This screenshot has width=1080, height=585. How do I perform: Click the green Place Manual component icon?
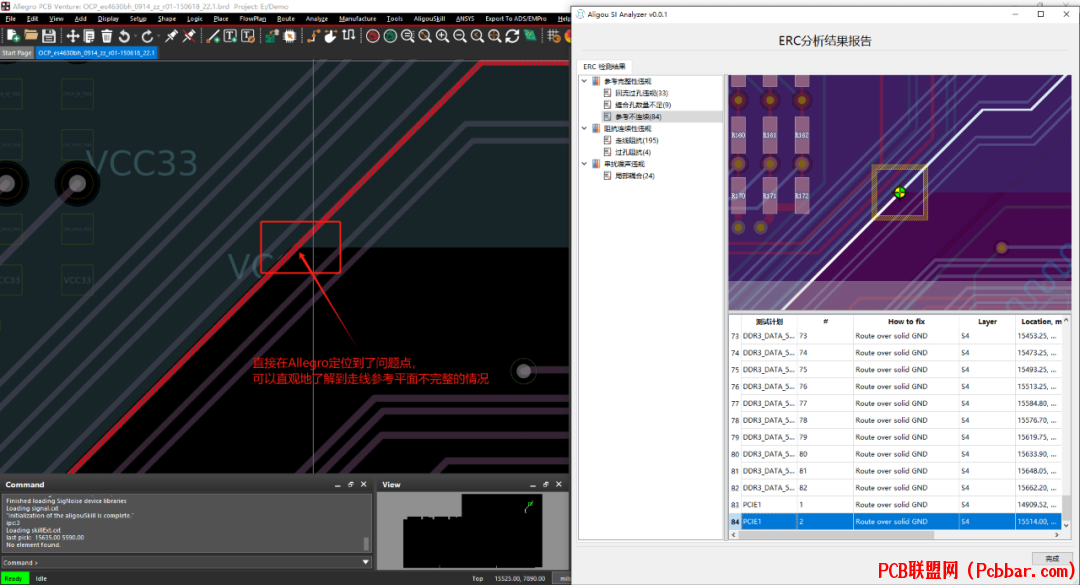(x=272, y=36)
